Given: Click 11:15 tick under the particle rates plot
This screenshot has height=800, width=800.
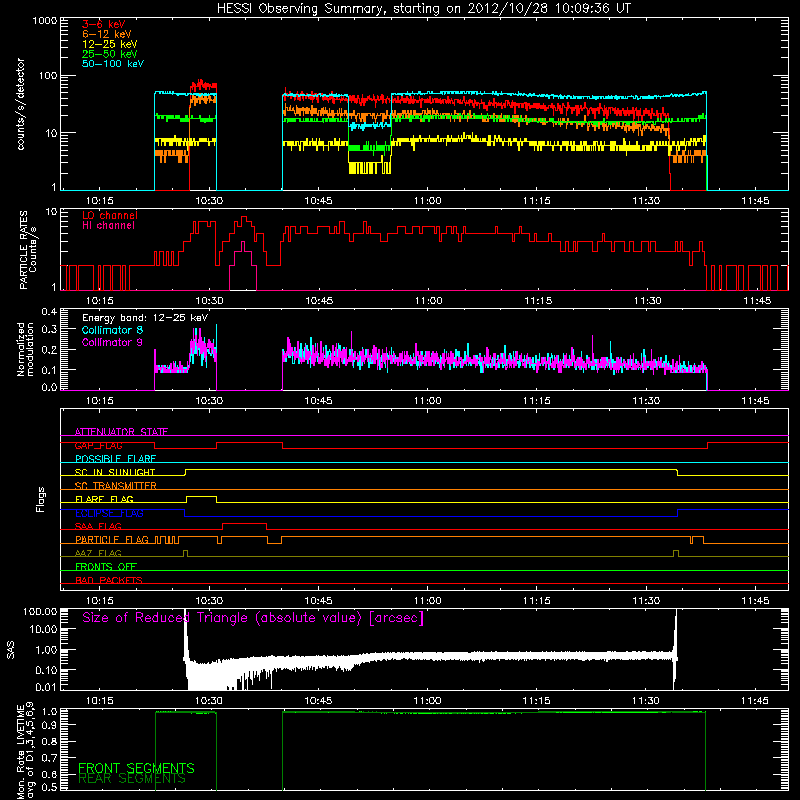Looking at the screenshot, I should point(538,301).
